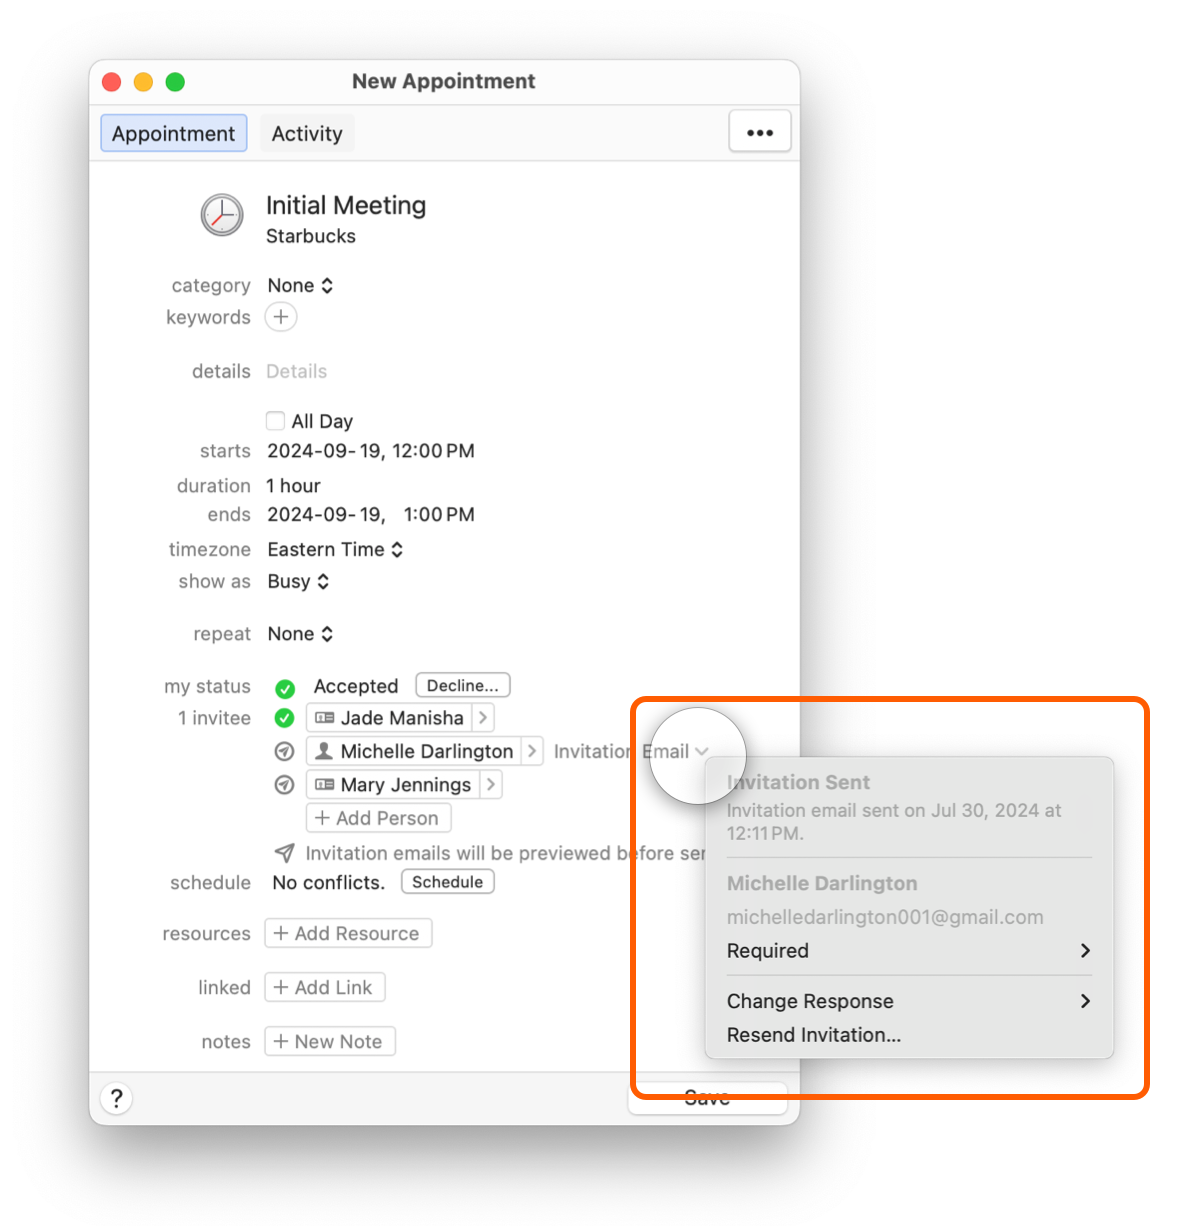Click the pending status icon beside Mary Jennings

click(x=284, y=785)
